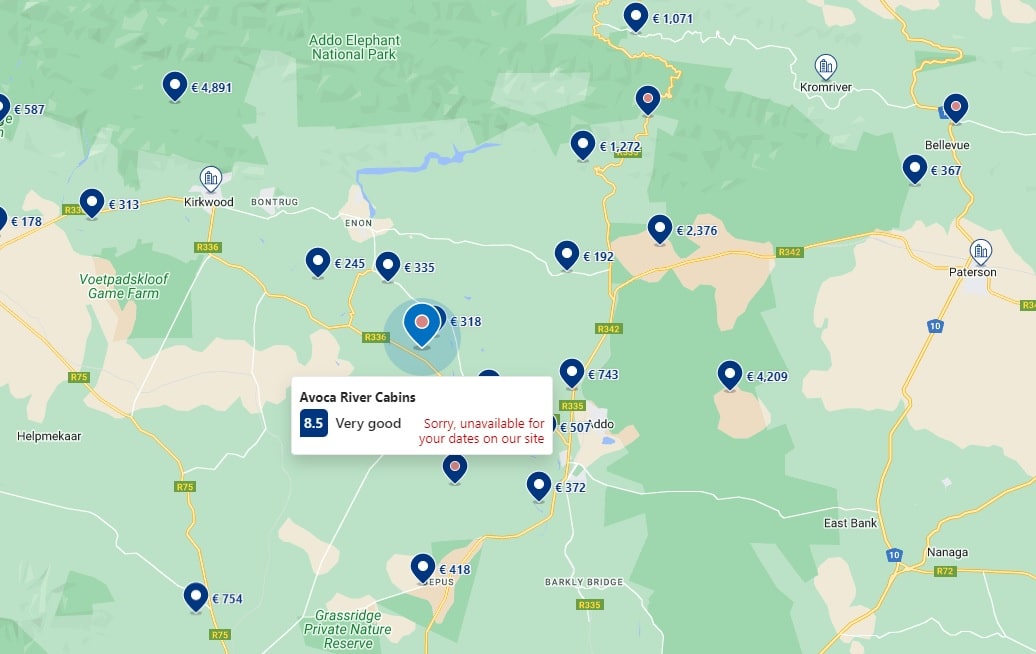This screenshot has width=1036, height=654.
Task: Click the €4,209 price marker
Action: [728, 372]
